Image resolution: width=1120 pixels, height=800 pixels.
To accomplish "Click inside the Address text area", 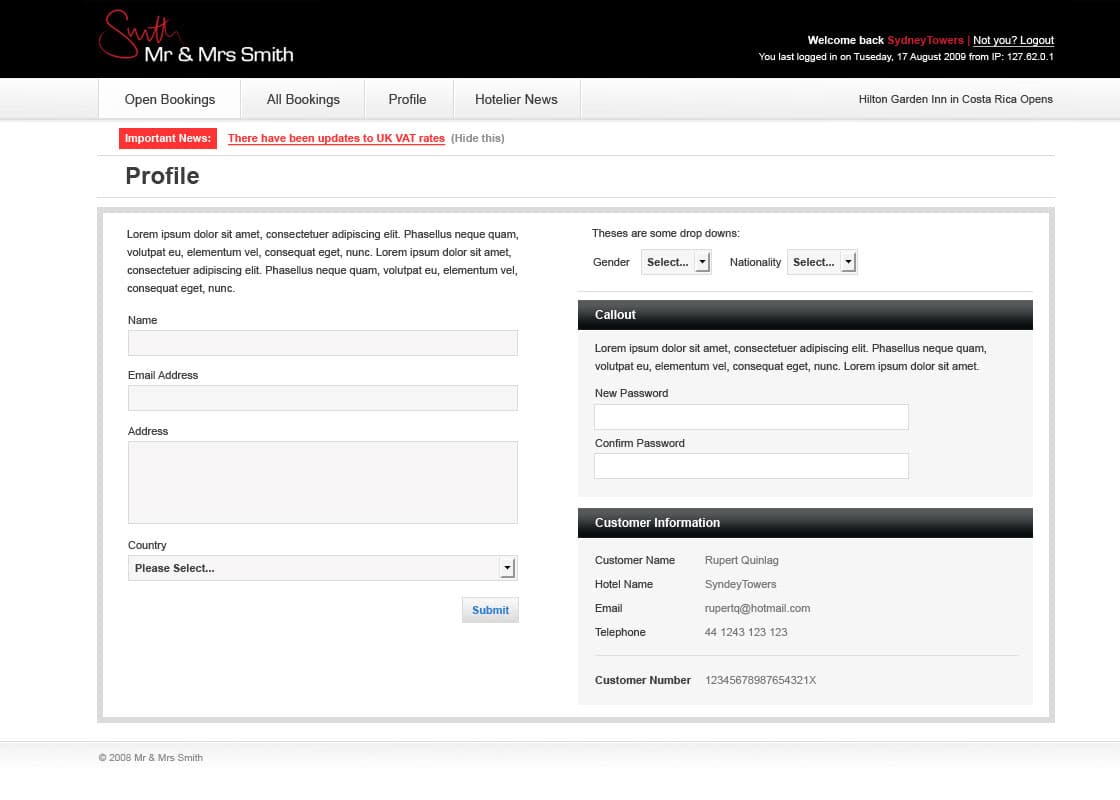I will pos(322,482).
